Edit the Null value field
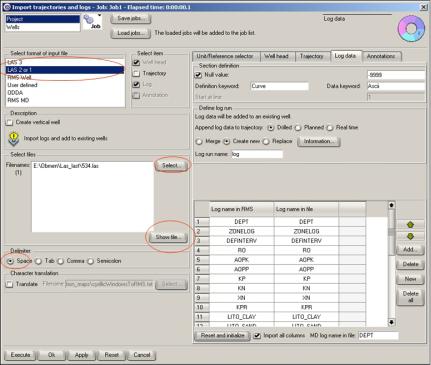 point(396,75)
